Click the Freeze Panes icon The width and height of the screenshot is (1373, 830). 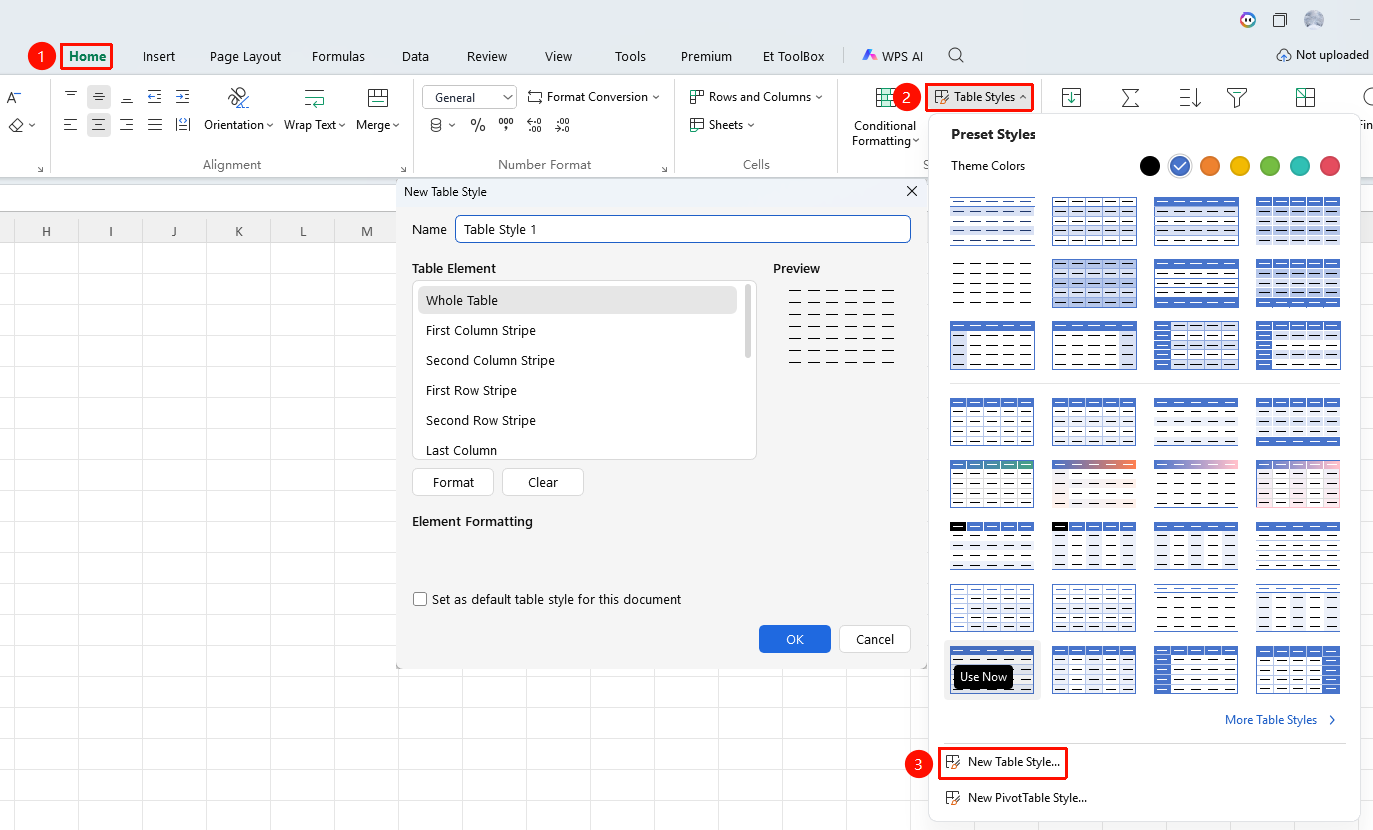pyautogui.click(x=1305, y=97)
